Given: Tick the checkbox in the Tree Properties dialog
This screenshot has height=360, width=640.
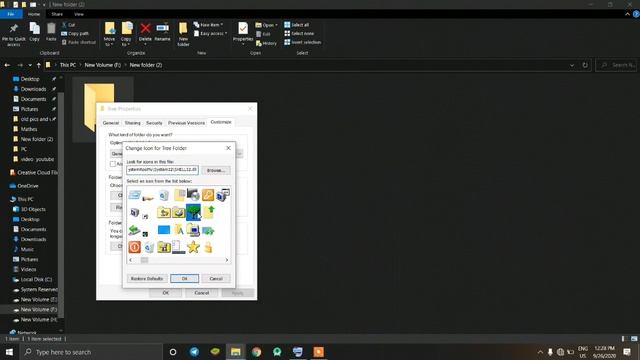Looking at the screenshot, I should 113,164.
